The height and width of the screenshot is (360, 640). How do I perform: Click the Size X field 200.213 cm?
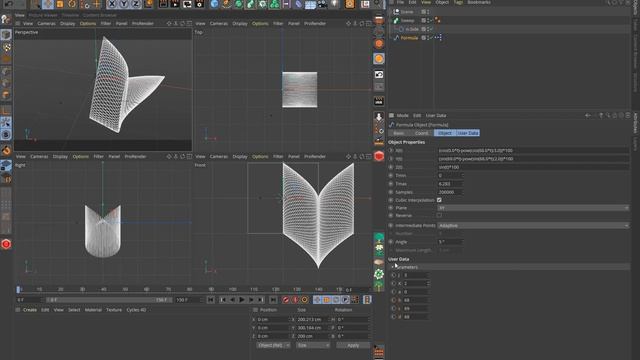pos(312,319)
